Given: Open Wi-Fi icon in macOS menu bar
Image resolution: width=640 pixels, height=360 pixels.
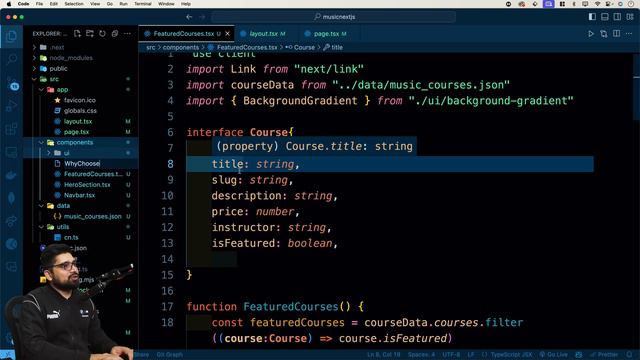Looking at the screenshot, I should coord(598,4).
